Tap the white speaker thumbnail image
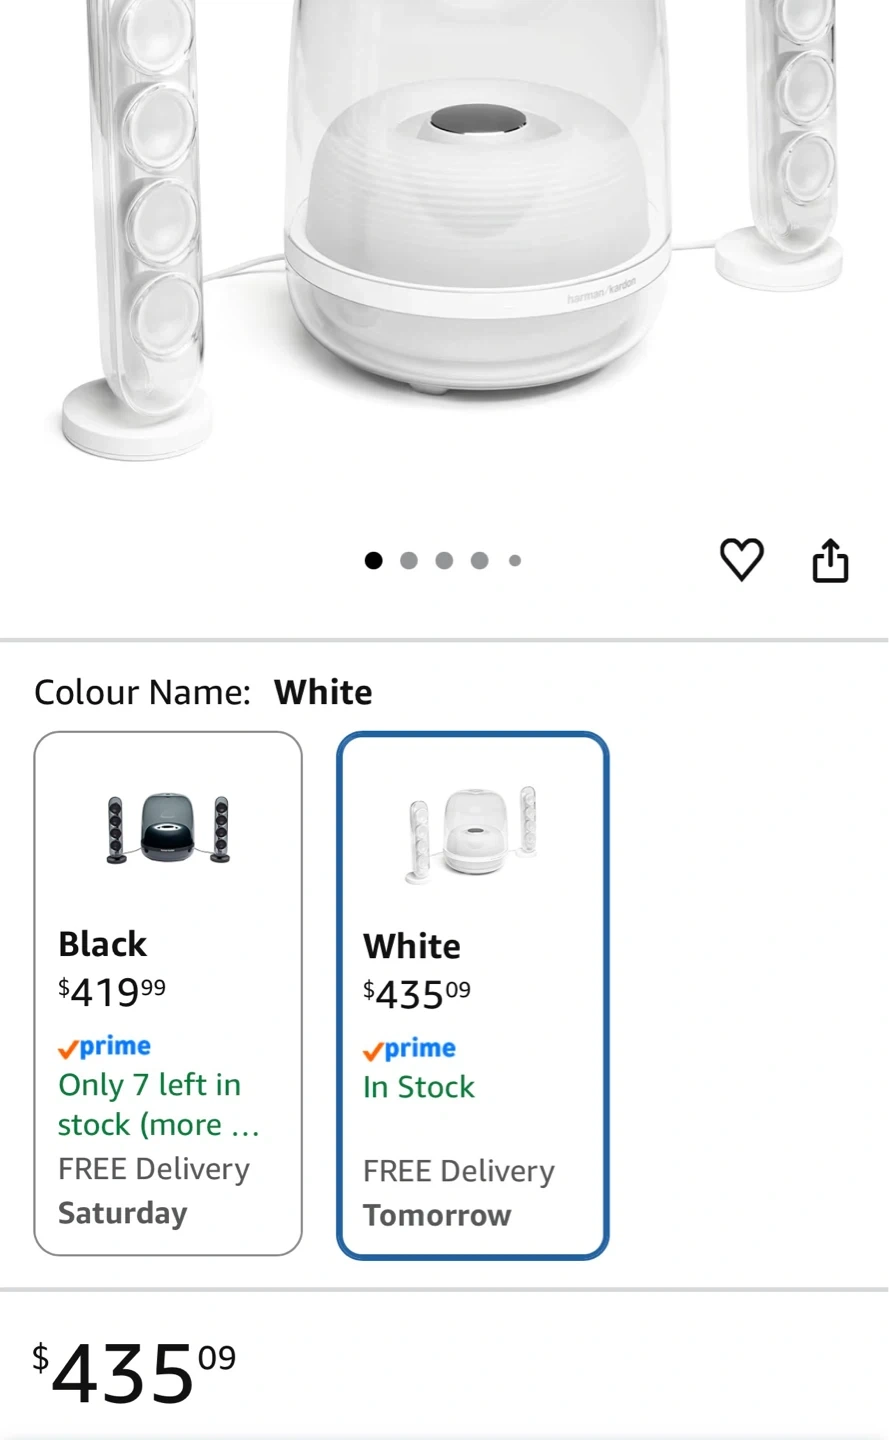This screenshot has height=1440, width=889. tap(471, 833)
